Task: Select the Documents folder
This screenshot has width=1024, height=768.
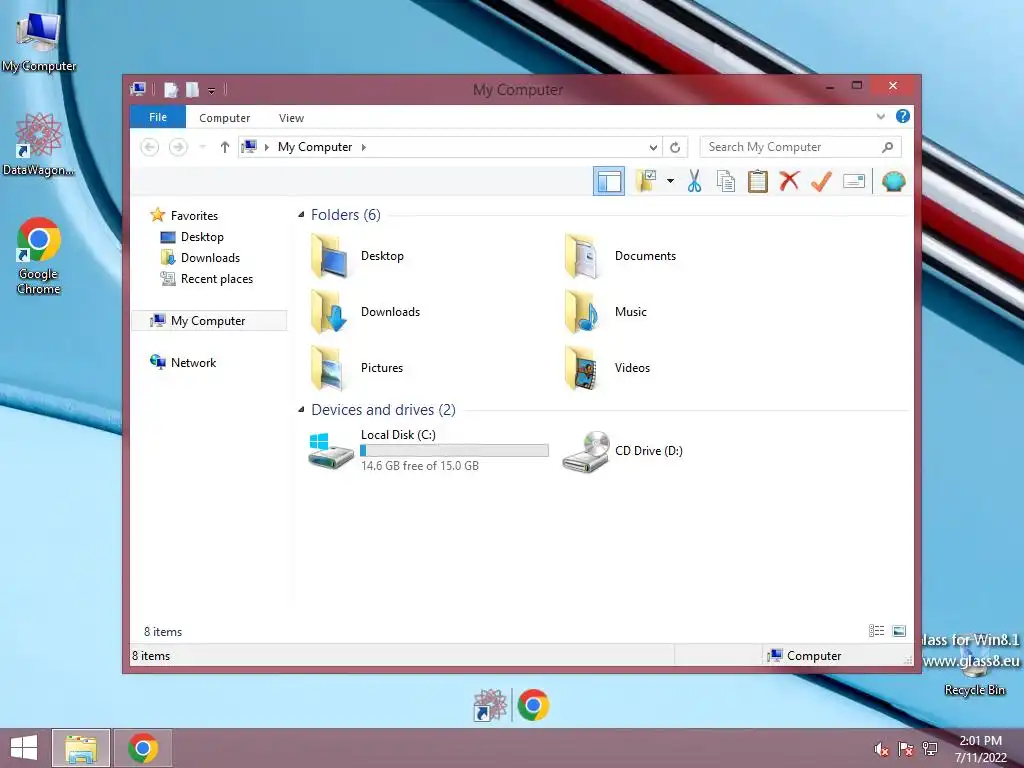Action: pyautogui.click(x=620, y=256)
